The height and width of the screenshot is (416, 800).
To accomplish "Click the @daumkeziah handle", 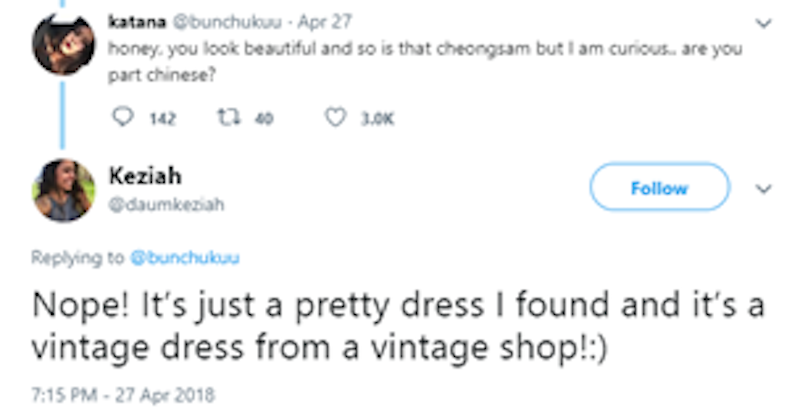I will click(x=166, y=205).
